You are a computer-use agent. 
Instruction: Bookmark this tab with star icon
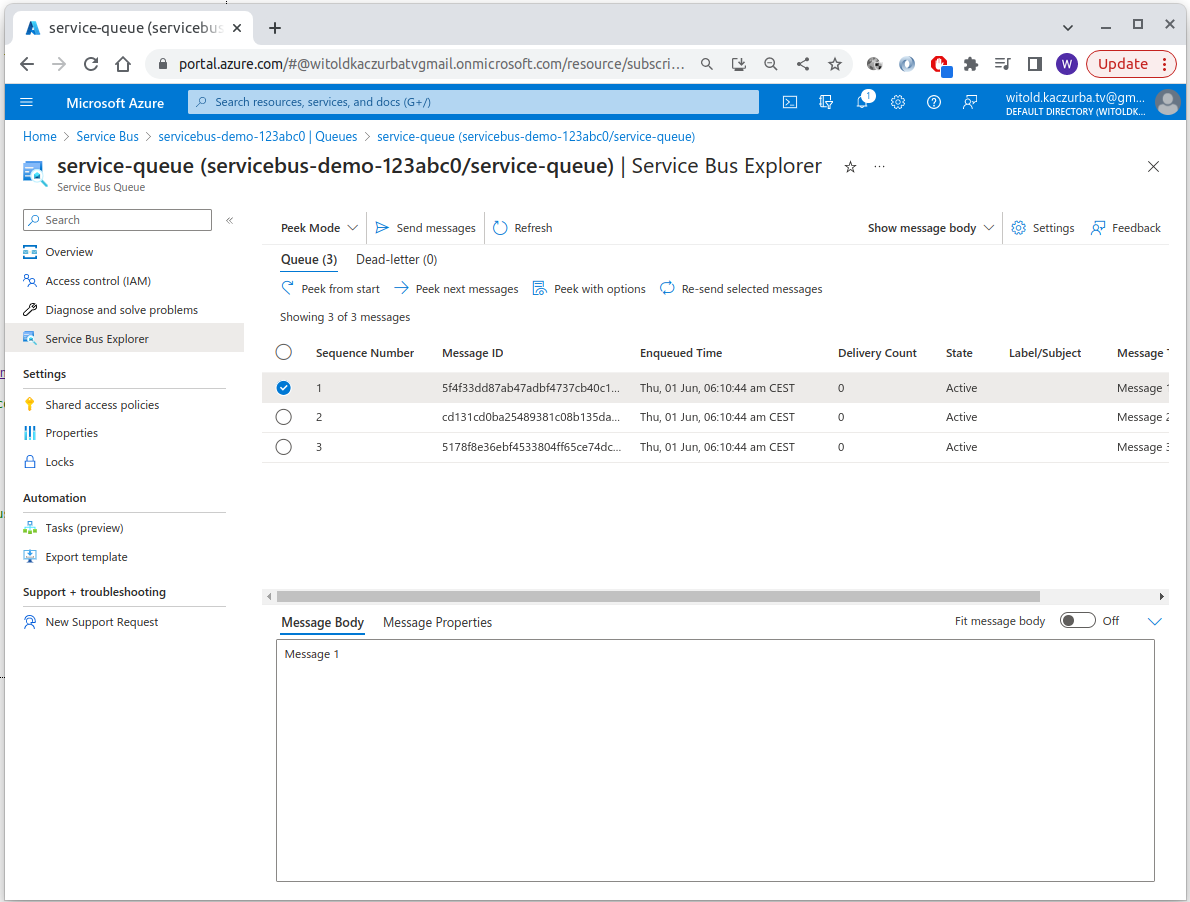(x=835, y=64)
